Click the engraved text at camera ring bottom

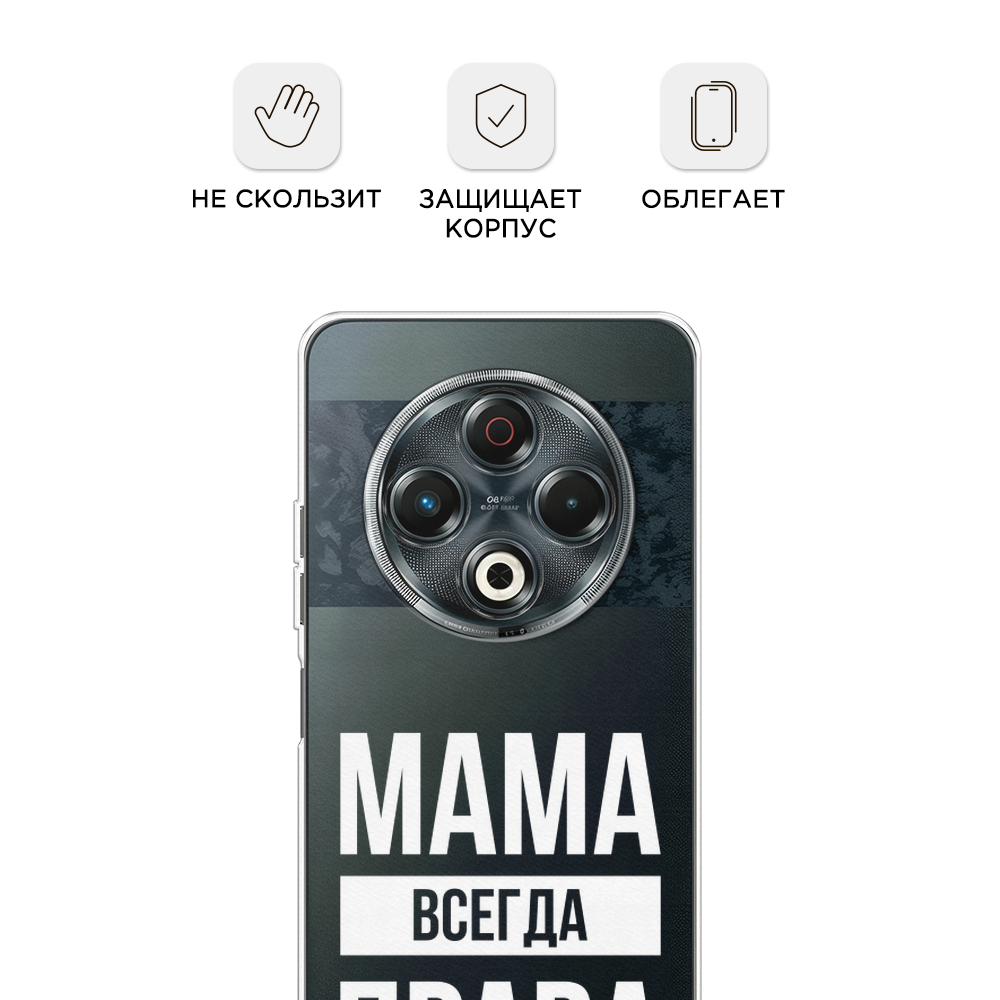[x=499, y=630]
